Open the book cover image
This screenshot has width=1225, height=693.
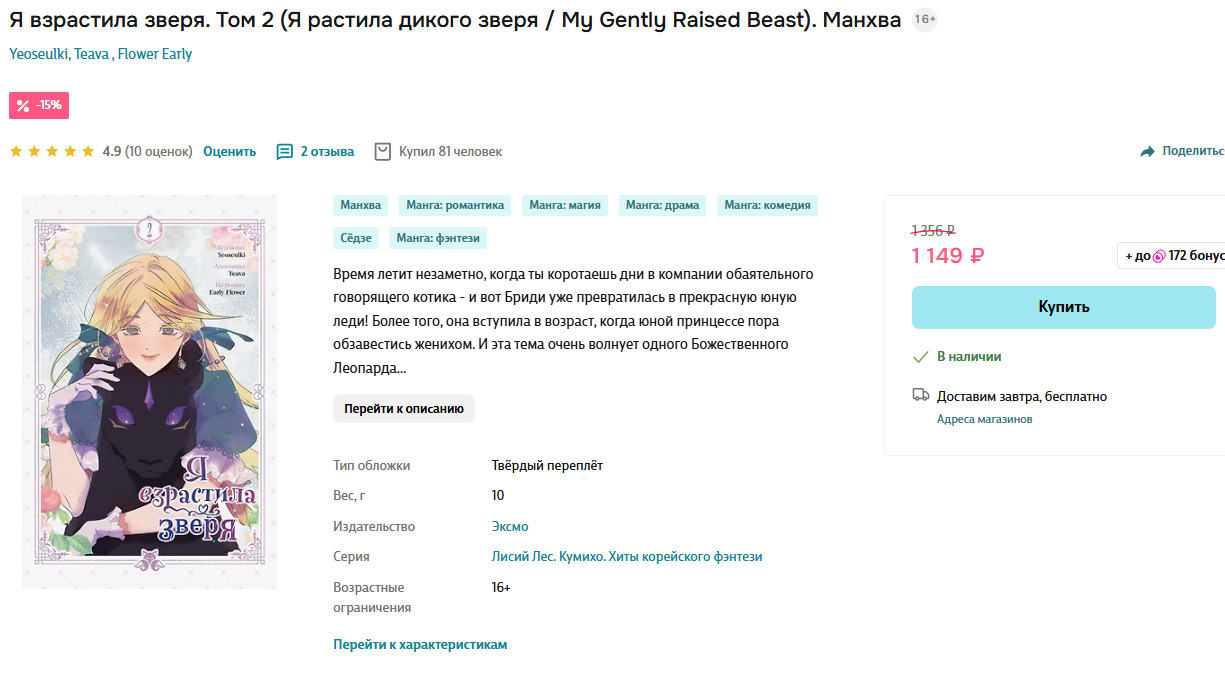(x=150, y=391)
